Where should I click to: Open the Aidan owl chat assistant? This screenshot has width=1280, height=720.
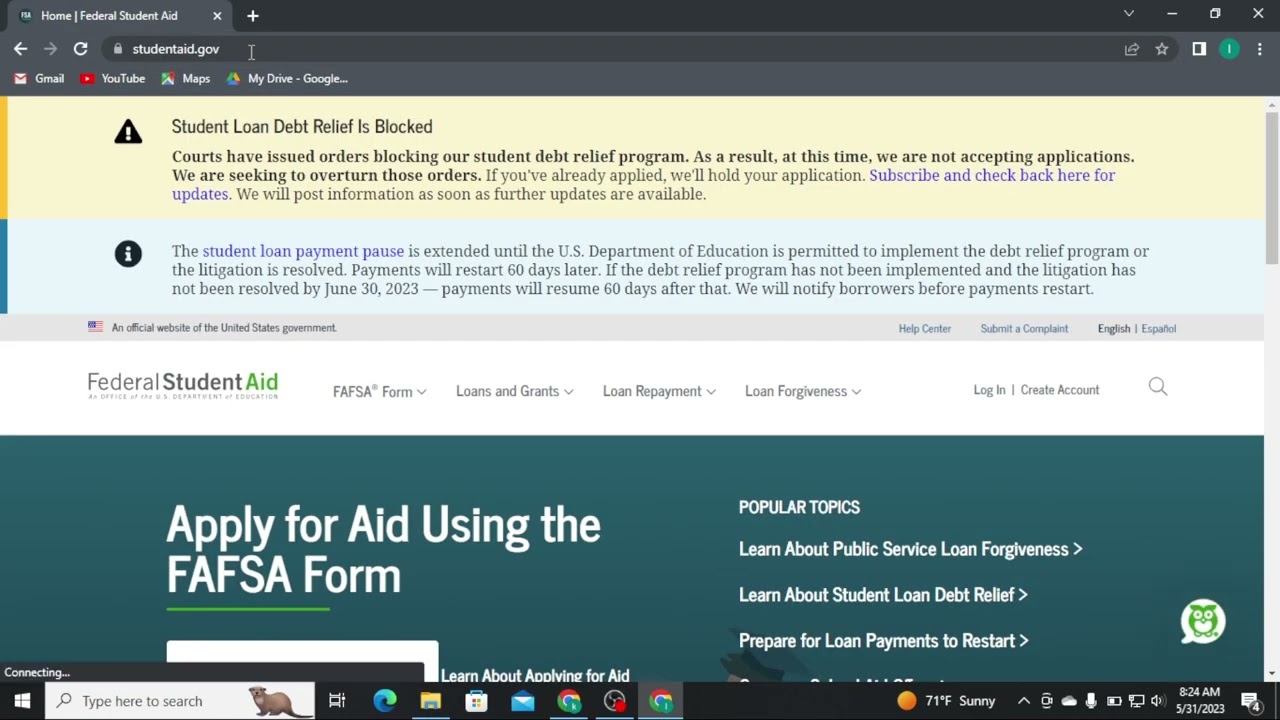(1203, 622)
